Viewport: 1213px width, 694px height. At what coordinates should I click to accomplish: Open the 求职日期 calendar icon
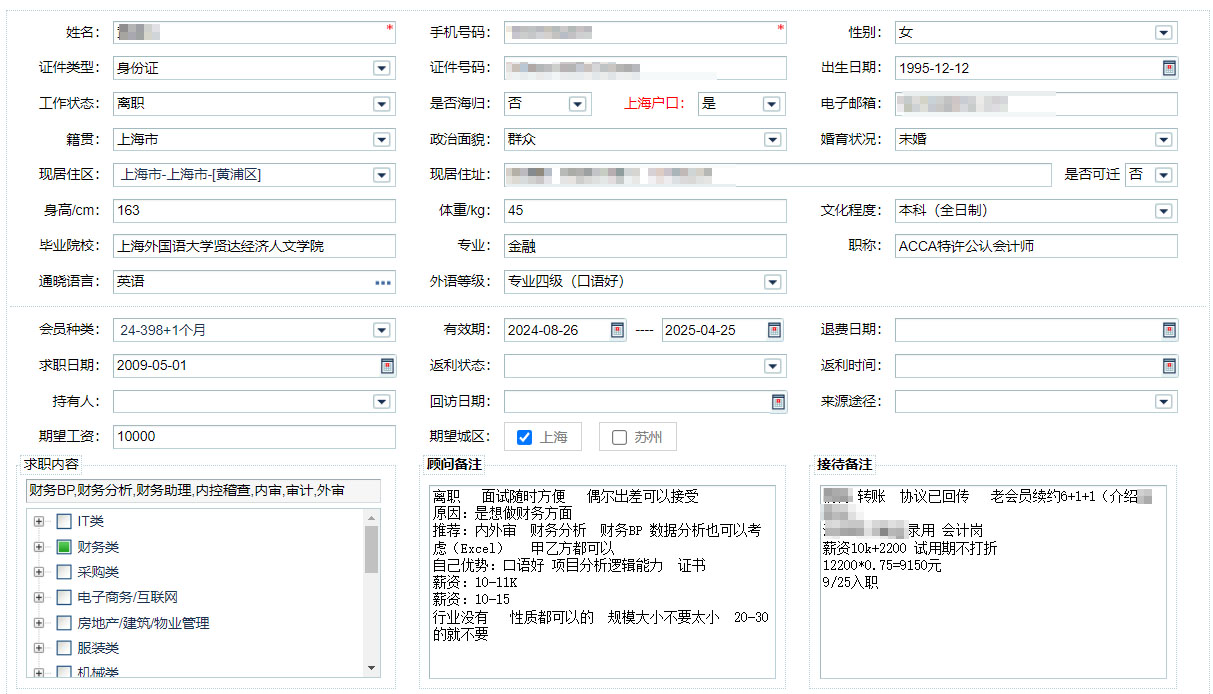[x=388, y=366]
